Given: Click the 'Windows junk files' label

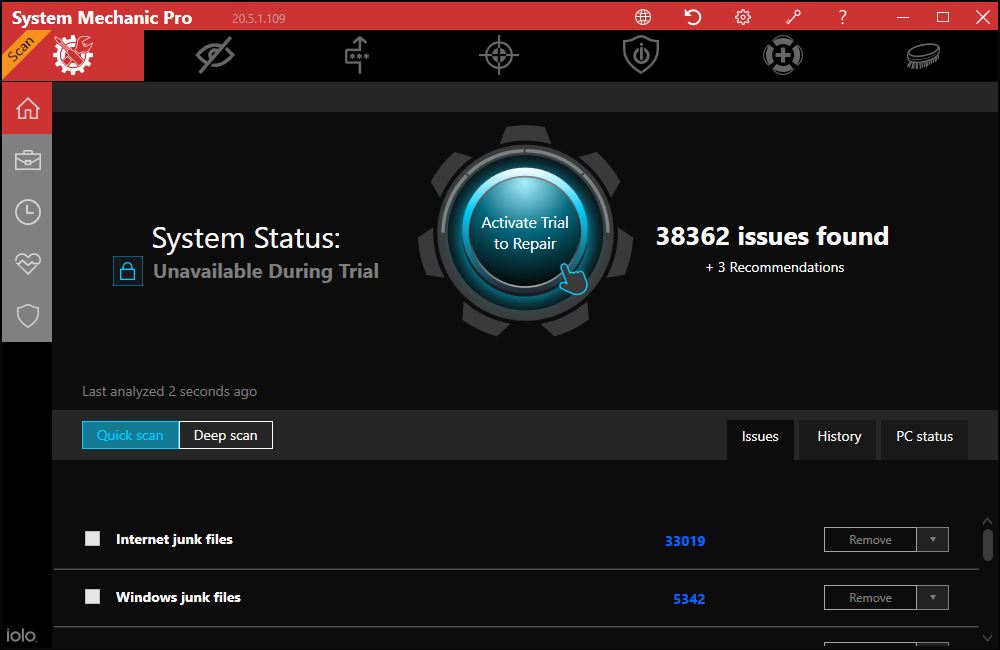Looking at the screenshot, I should pyautogui.click(x=178, y=598).
